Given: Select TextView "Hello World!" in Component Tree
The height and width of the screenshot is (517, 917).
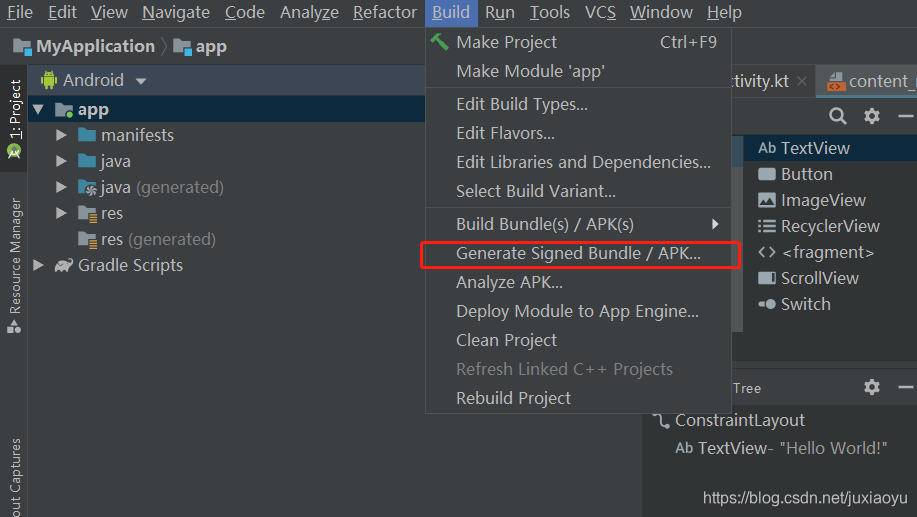Looking at the screenshot, I should (781, 448).
